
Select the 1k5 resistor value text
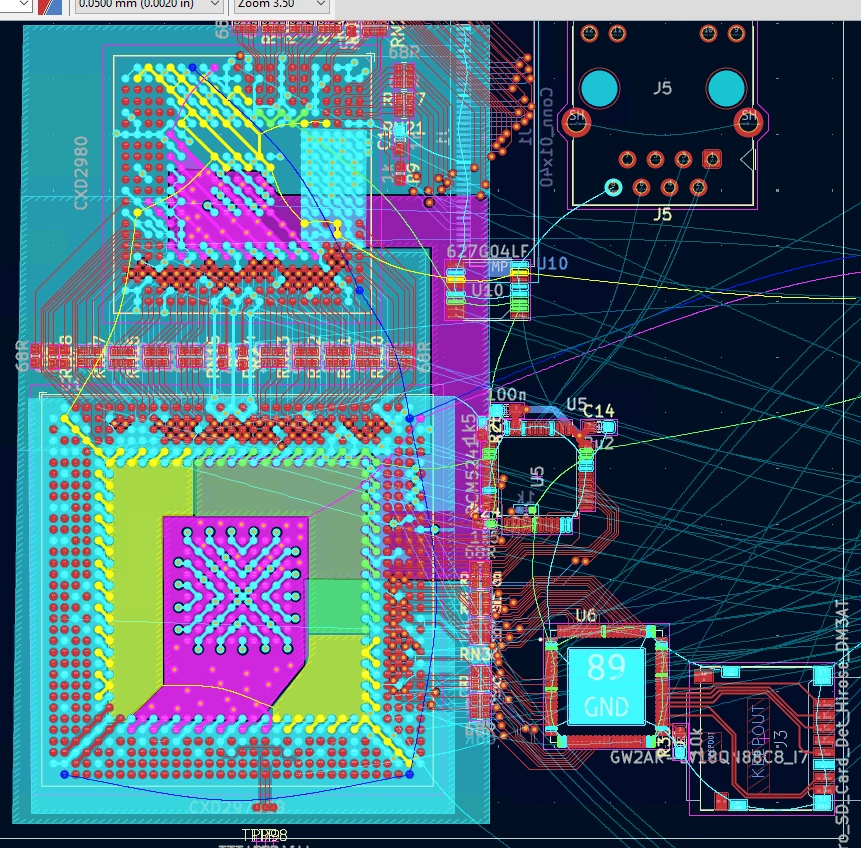[468, 429]
